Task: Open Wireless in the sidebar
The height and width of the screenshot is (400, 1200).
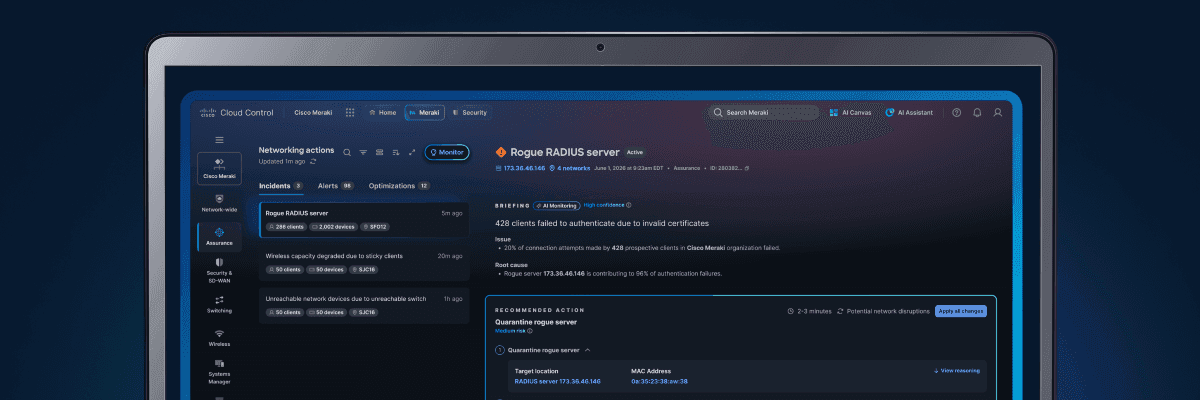Action: pos(219,337)
